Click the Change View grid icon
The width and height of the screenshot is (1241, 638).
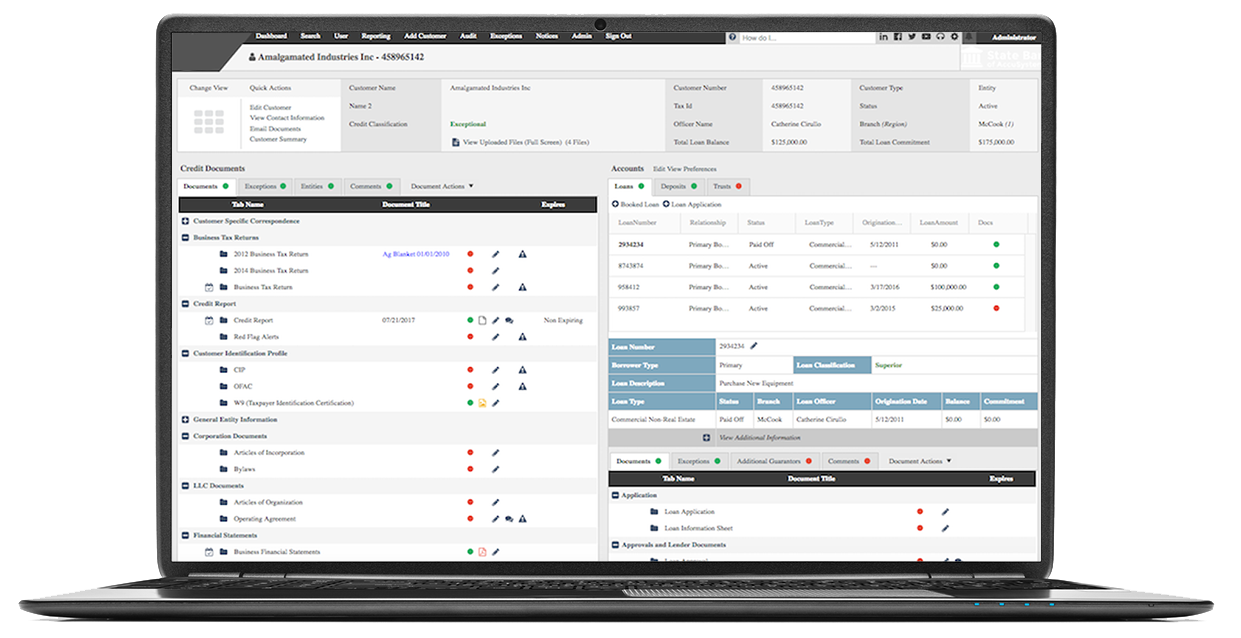[209, 122]
